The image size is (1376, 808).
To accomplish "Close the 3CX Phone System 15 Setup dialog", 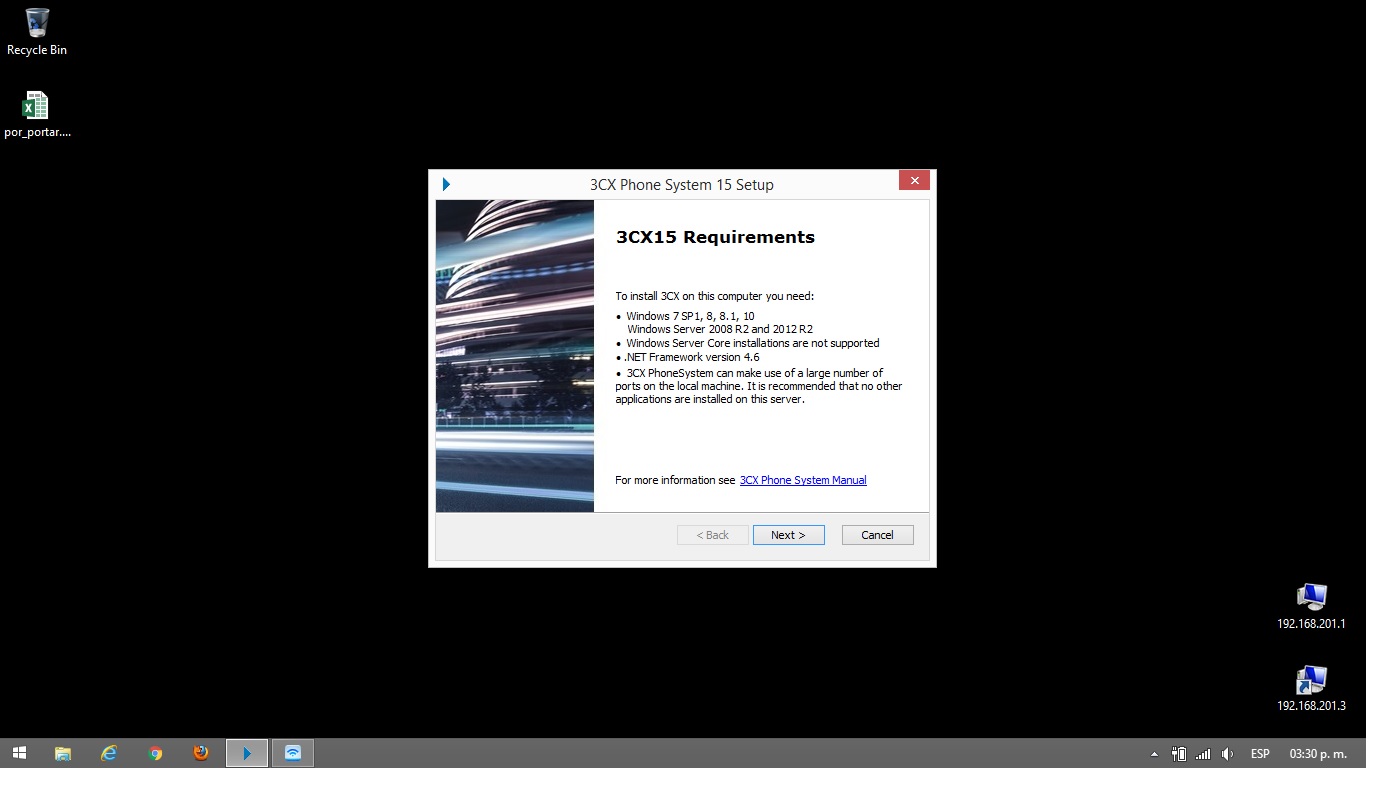I will 914,181.
